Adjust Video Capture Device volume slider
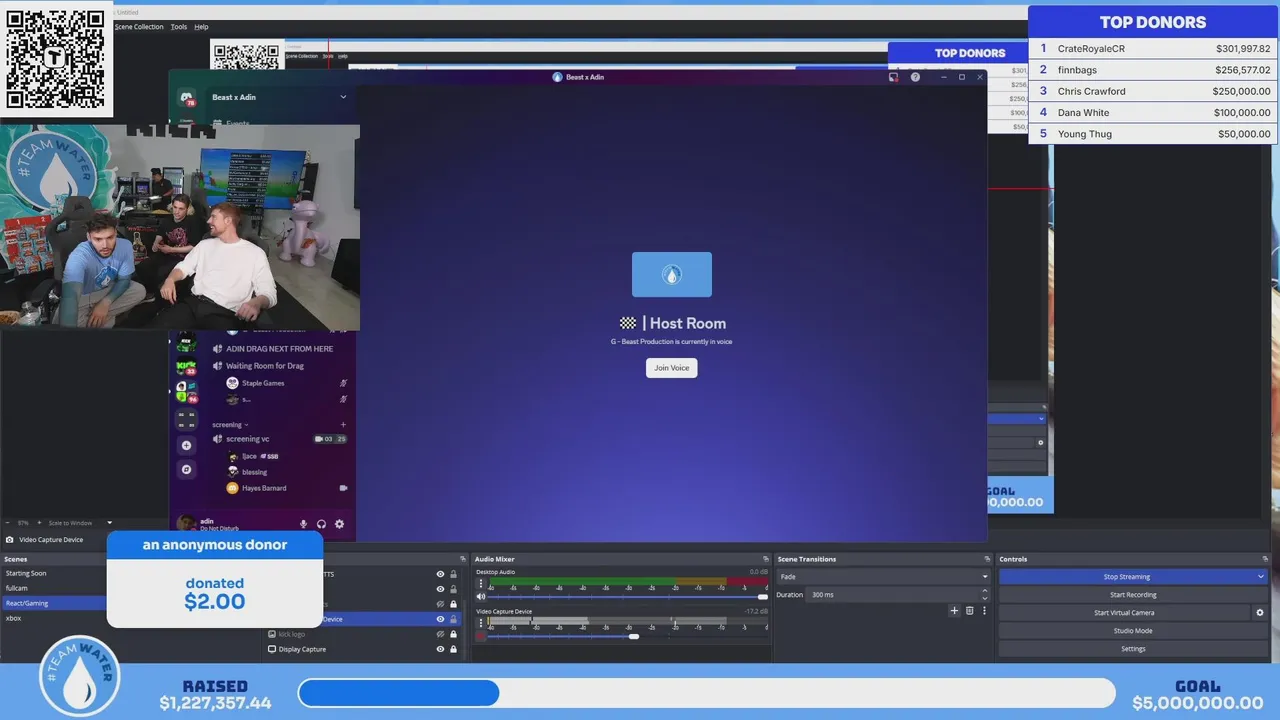Viewport: 1280px width, 720px height. tap(633, 636)
